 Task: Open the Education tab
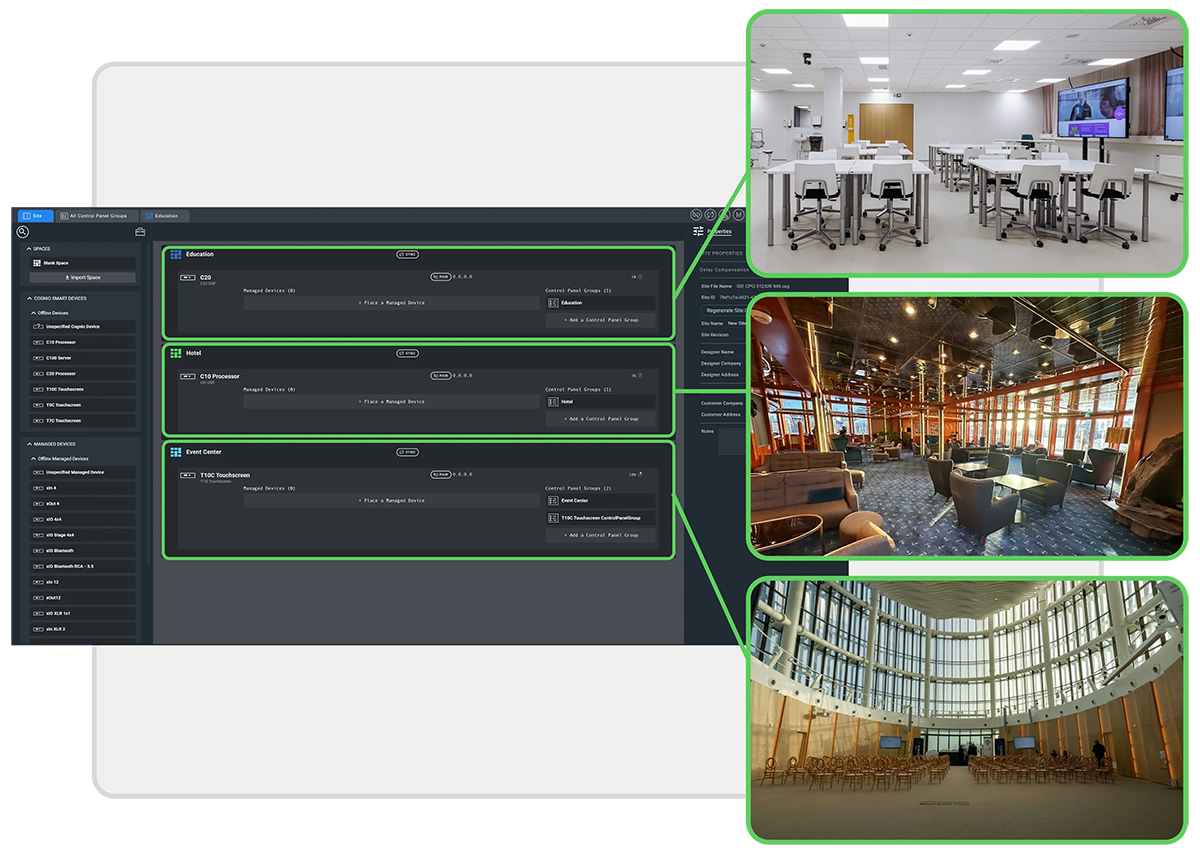(164, 216)
